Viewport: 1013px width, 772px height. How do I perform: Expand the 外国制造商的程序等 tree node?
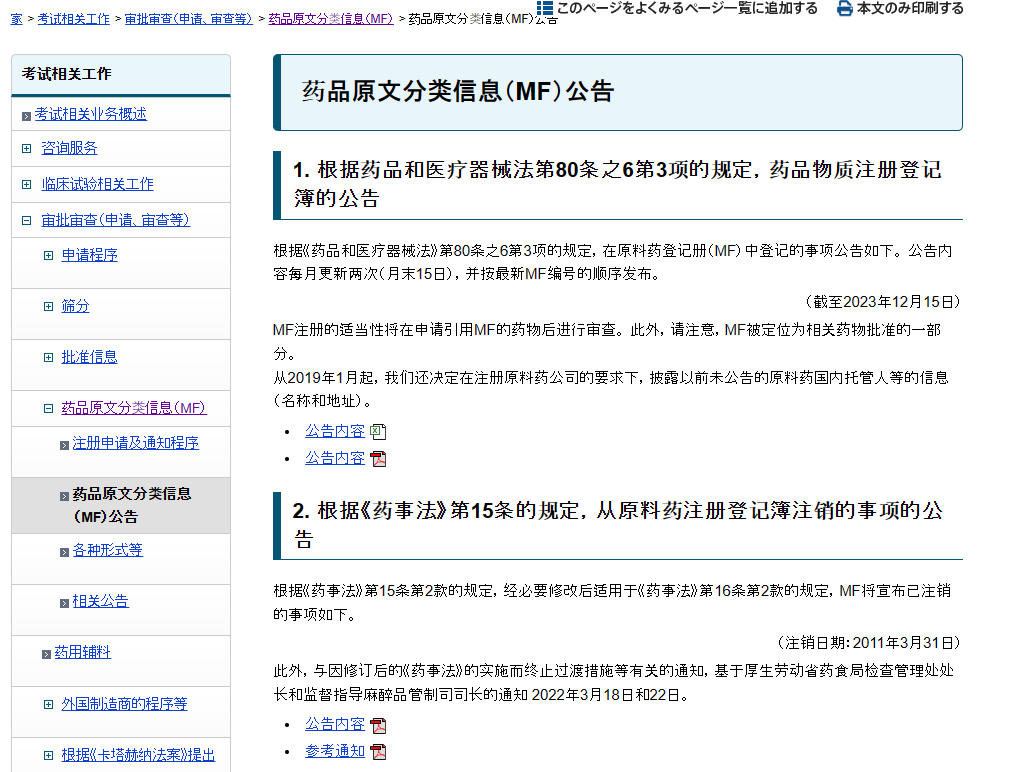[x=48, y=705]
